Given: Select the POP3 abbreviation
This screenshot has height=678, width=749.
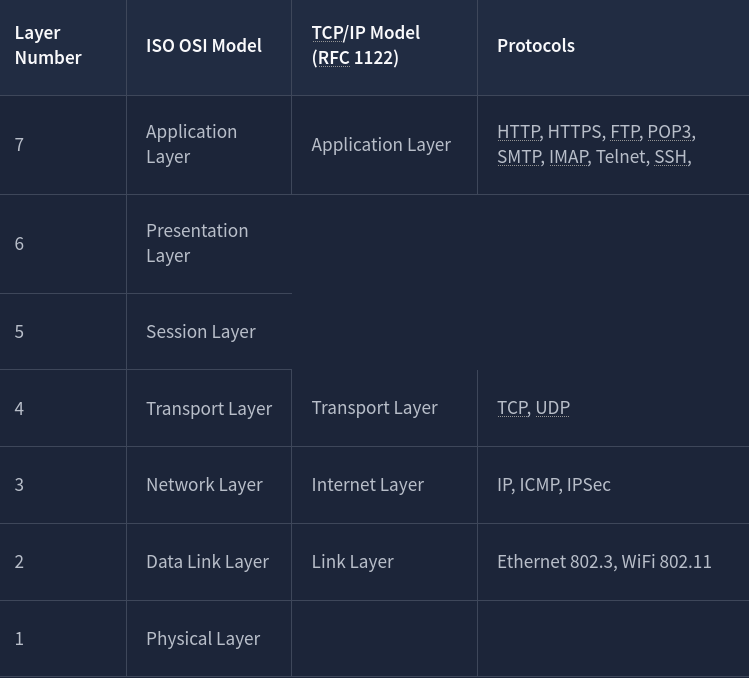Looking at the screenshot, I should [669, 132].
